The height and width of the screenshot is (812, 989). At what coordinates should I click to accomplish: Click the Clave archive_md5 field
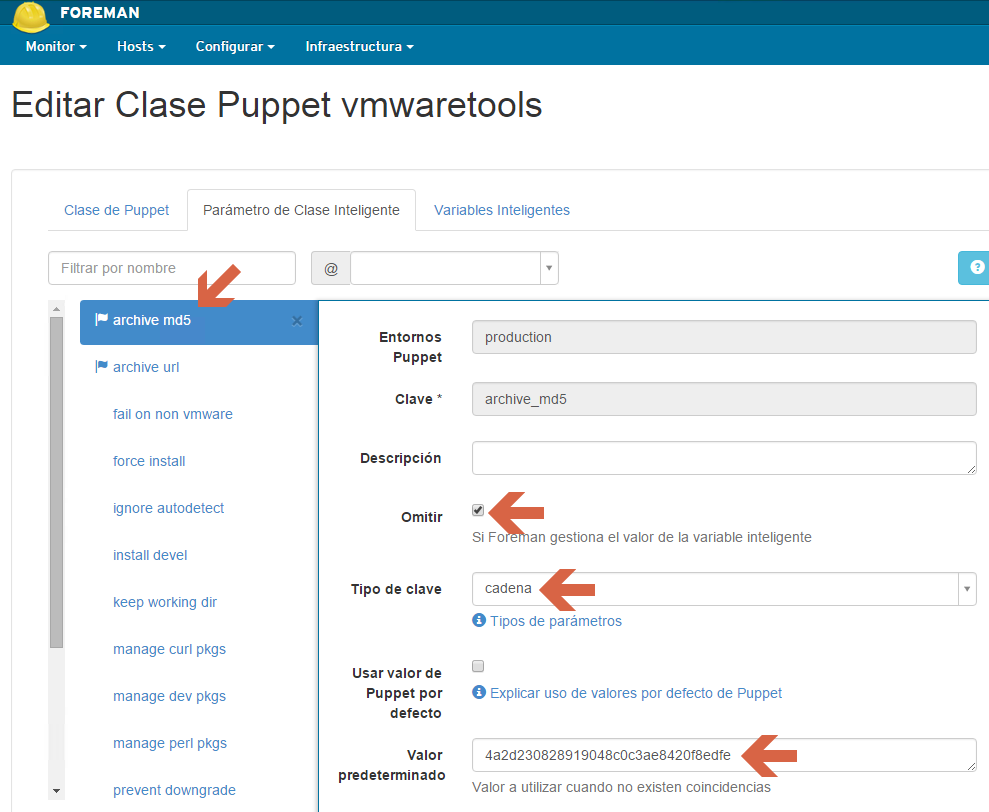click(724, 399)
